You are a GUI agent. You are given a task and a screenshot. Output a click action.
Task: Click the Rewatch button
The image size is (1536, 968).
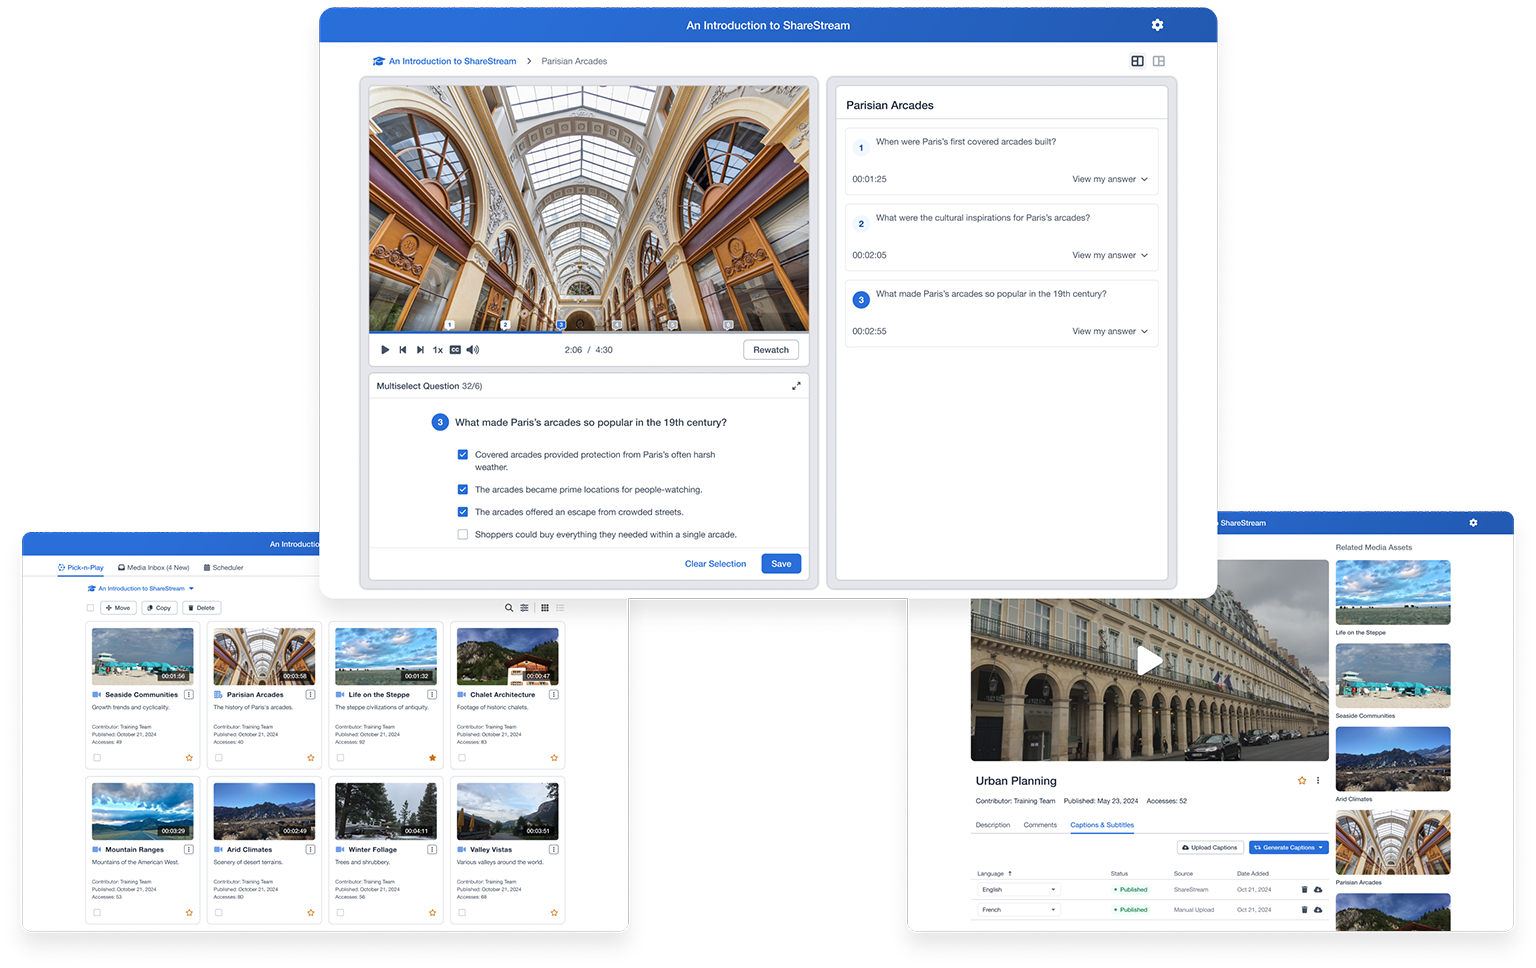[x=770, y=349]
